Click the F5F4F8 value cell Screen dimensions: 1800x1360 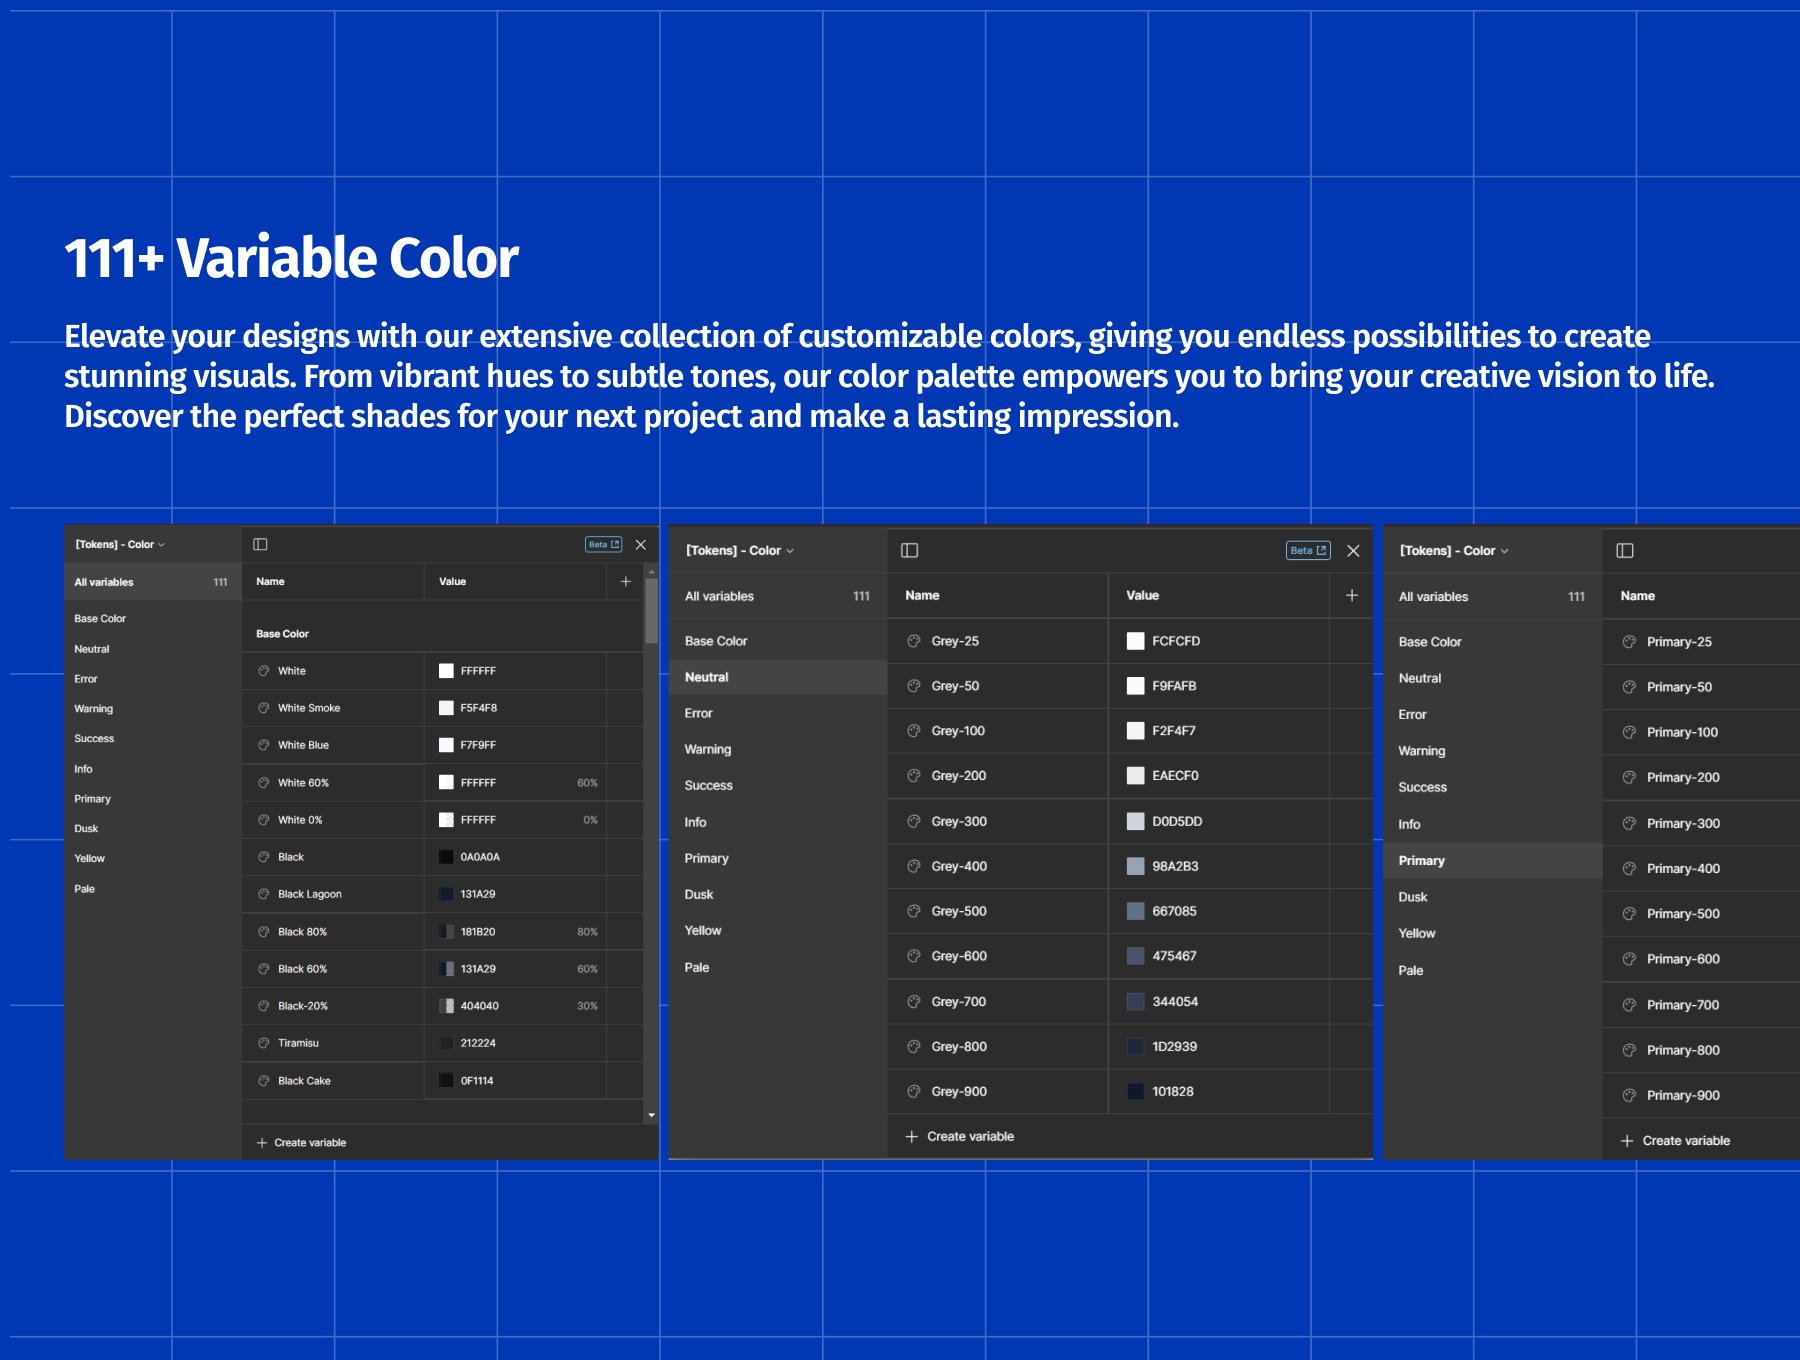(x=515, y=708)
